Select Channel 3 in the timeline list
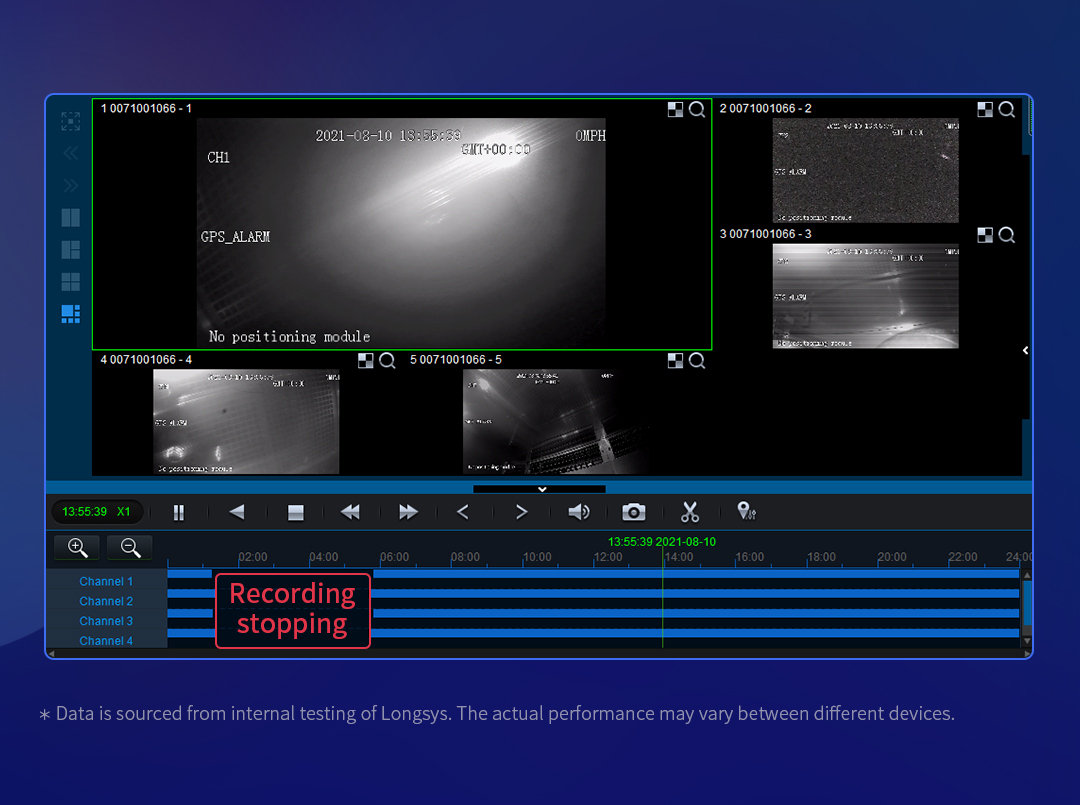Image resolution: width=1080 pixels, height=805 pixels. (105, 621)
